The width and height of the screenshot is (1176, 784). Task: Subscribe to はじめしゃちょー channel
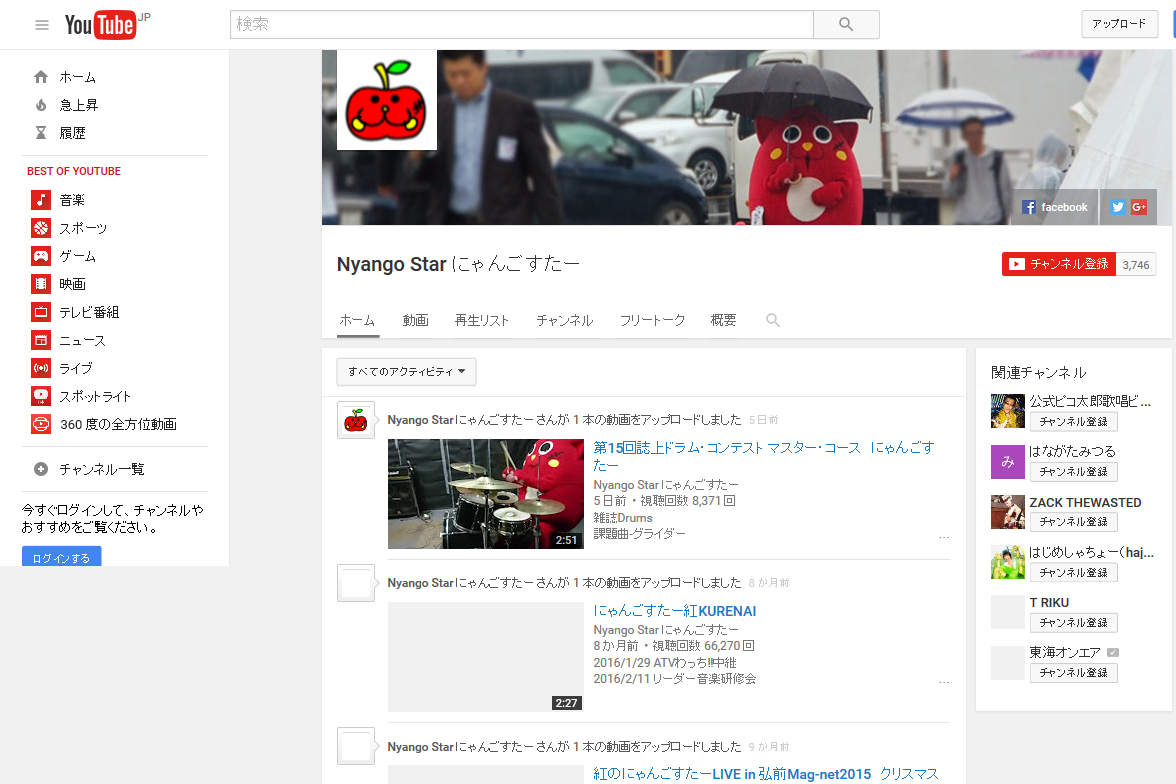point(1073,572)
